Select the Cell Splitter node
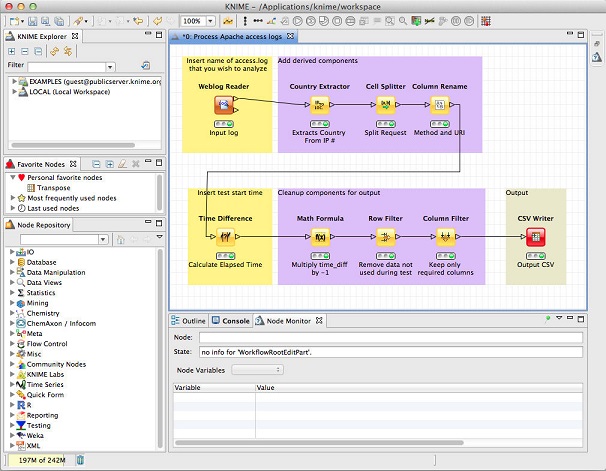The height and width of the screenshot is (471, 606). [386, 104]
